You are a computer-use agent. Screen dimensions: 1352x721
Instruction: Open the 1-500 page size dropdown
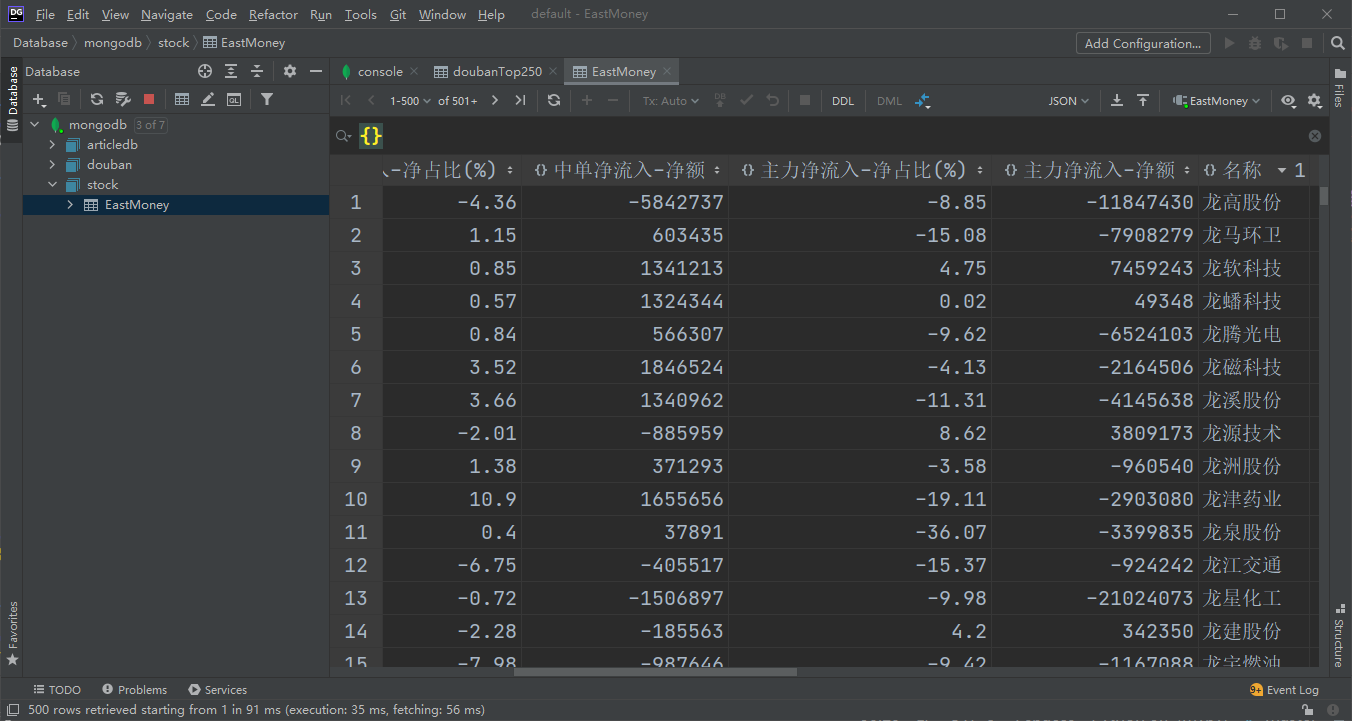(410, 101)
